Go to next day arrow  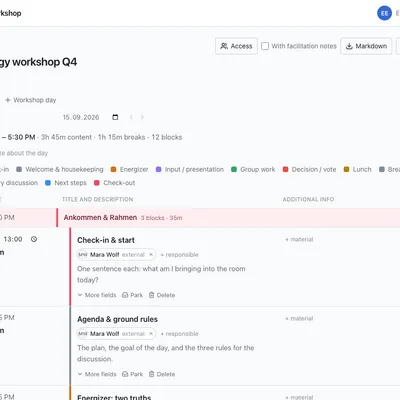click(x=142, y=117)
